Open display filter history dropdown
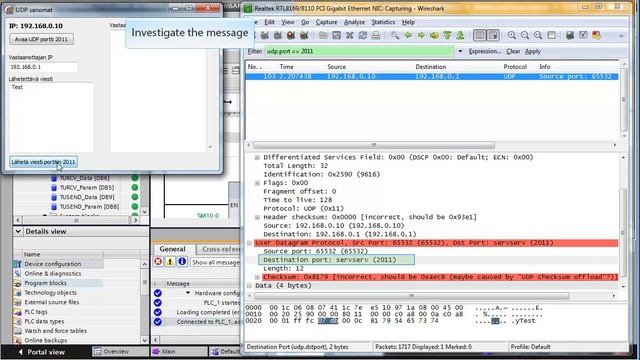This screenshot has width=640, height=360. 460,51
